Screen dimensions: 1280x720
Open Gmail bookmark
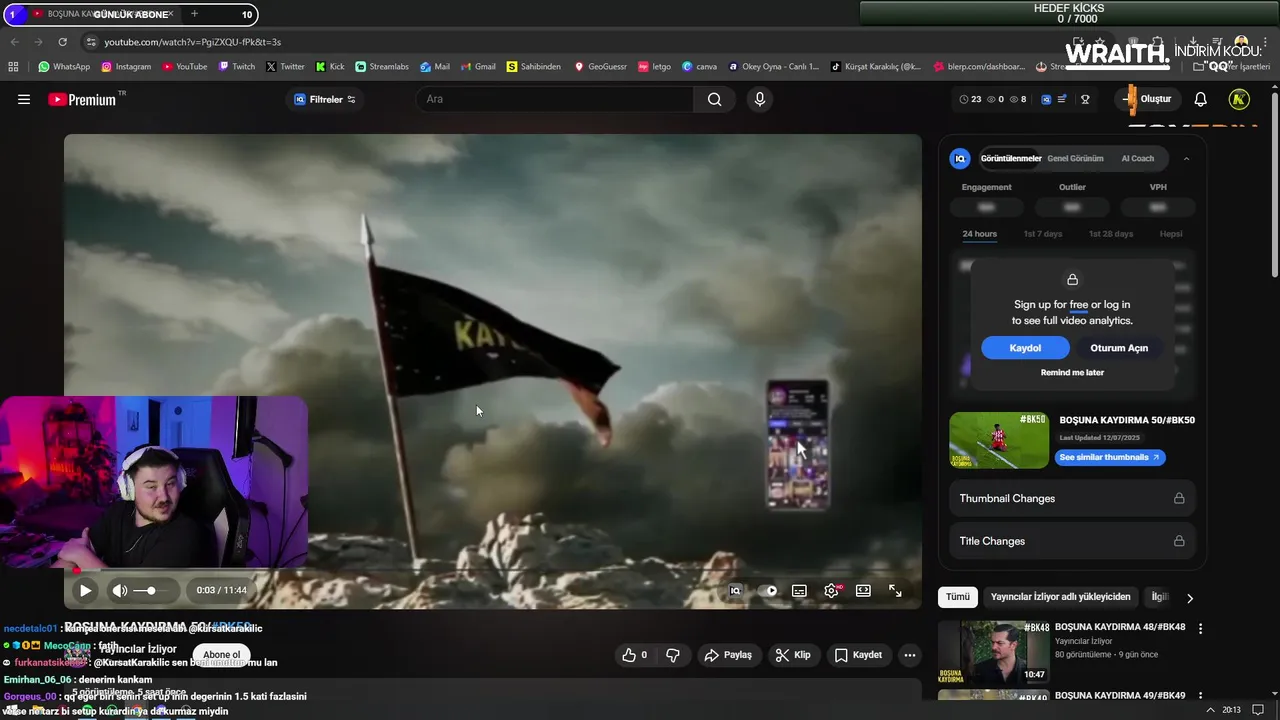tap(478, 67)
